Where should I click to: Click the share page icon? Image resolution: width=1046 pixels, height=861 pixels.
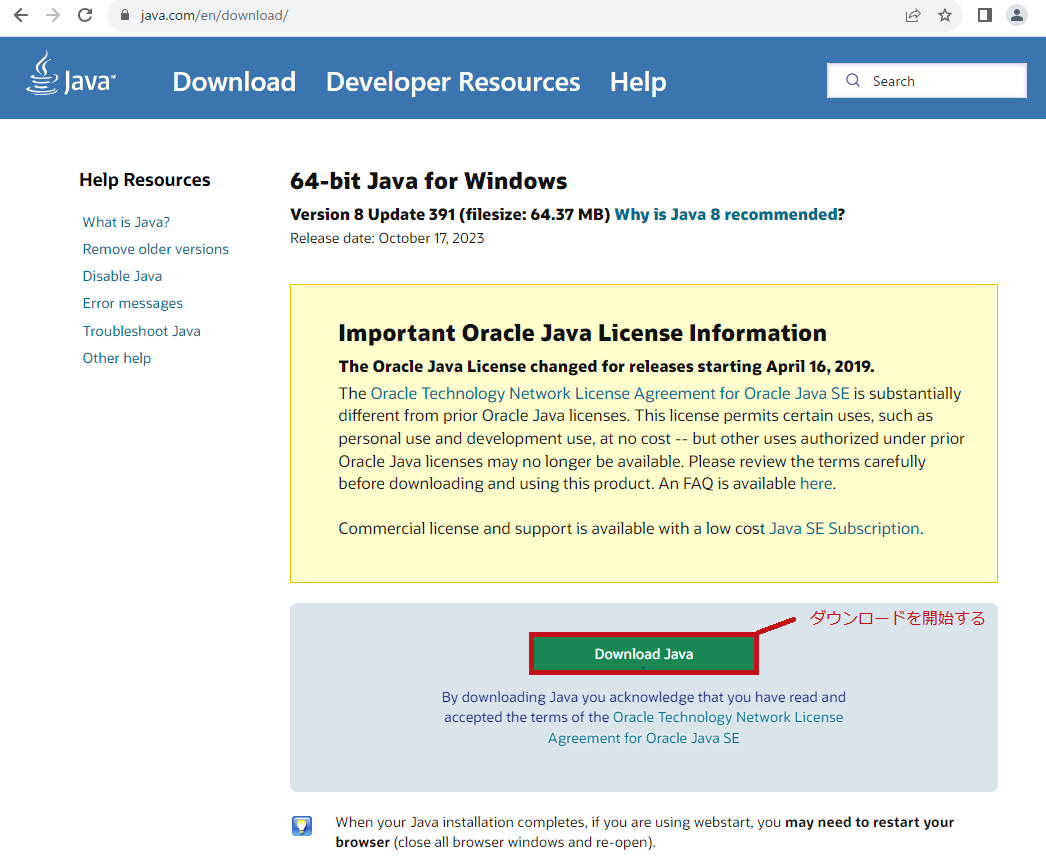coord(913,15)
